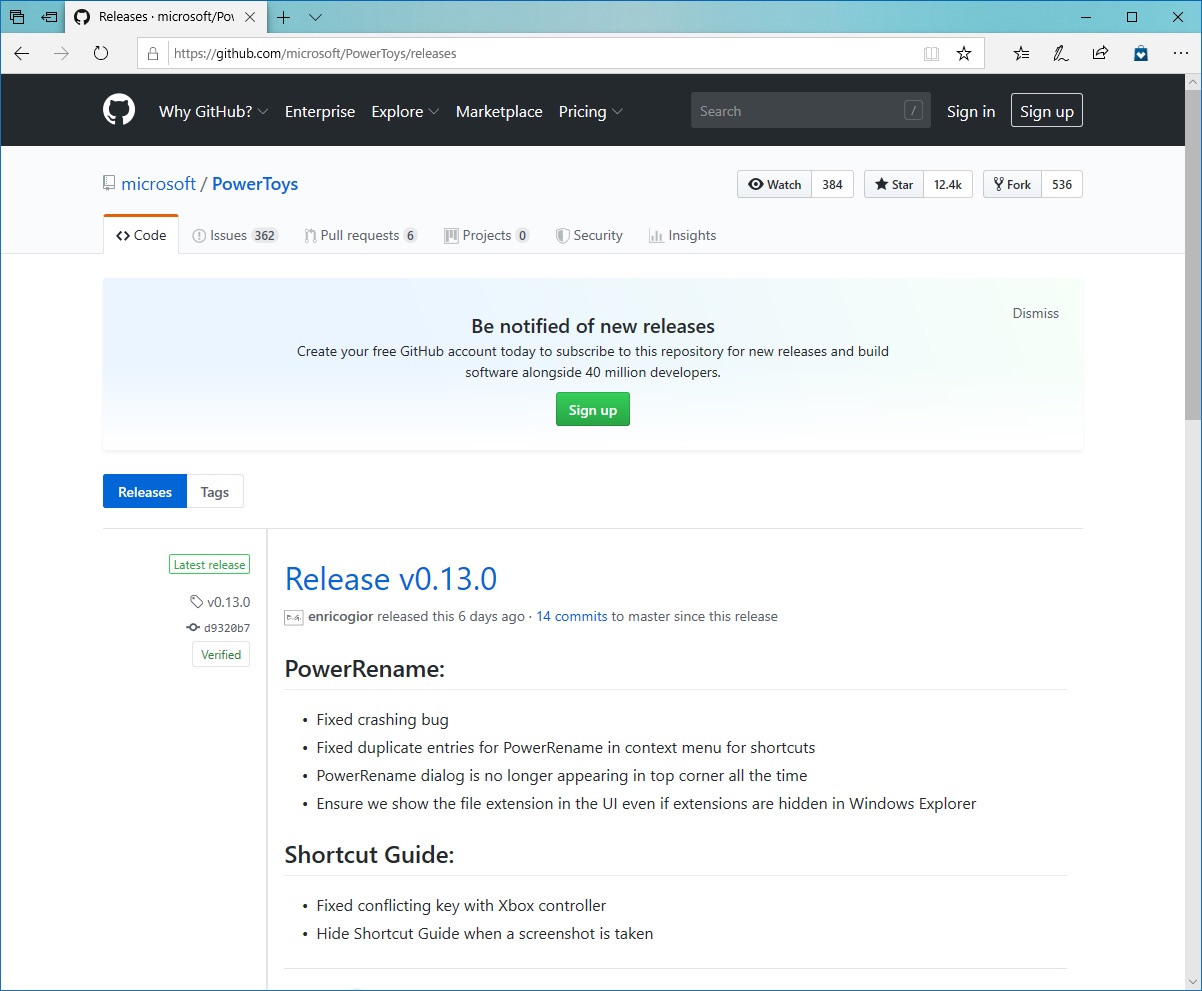Open the enricogior profile link

[341, 616]
